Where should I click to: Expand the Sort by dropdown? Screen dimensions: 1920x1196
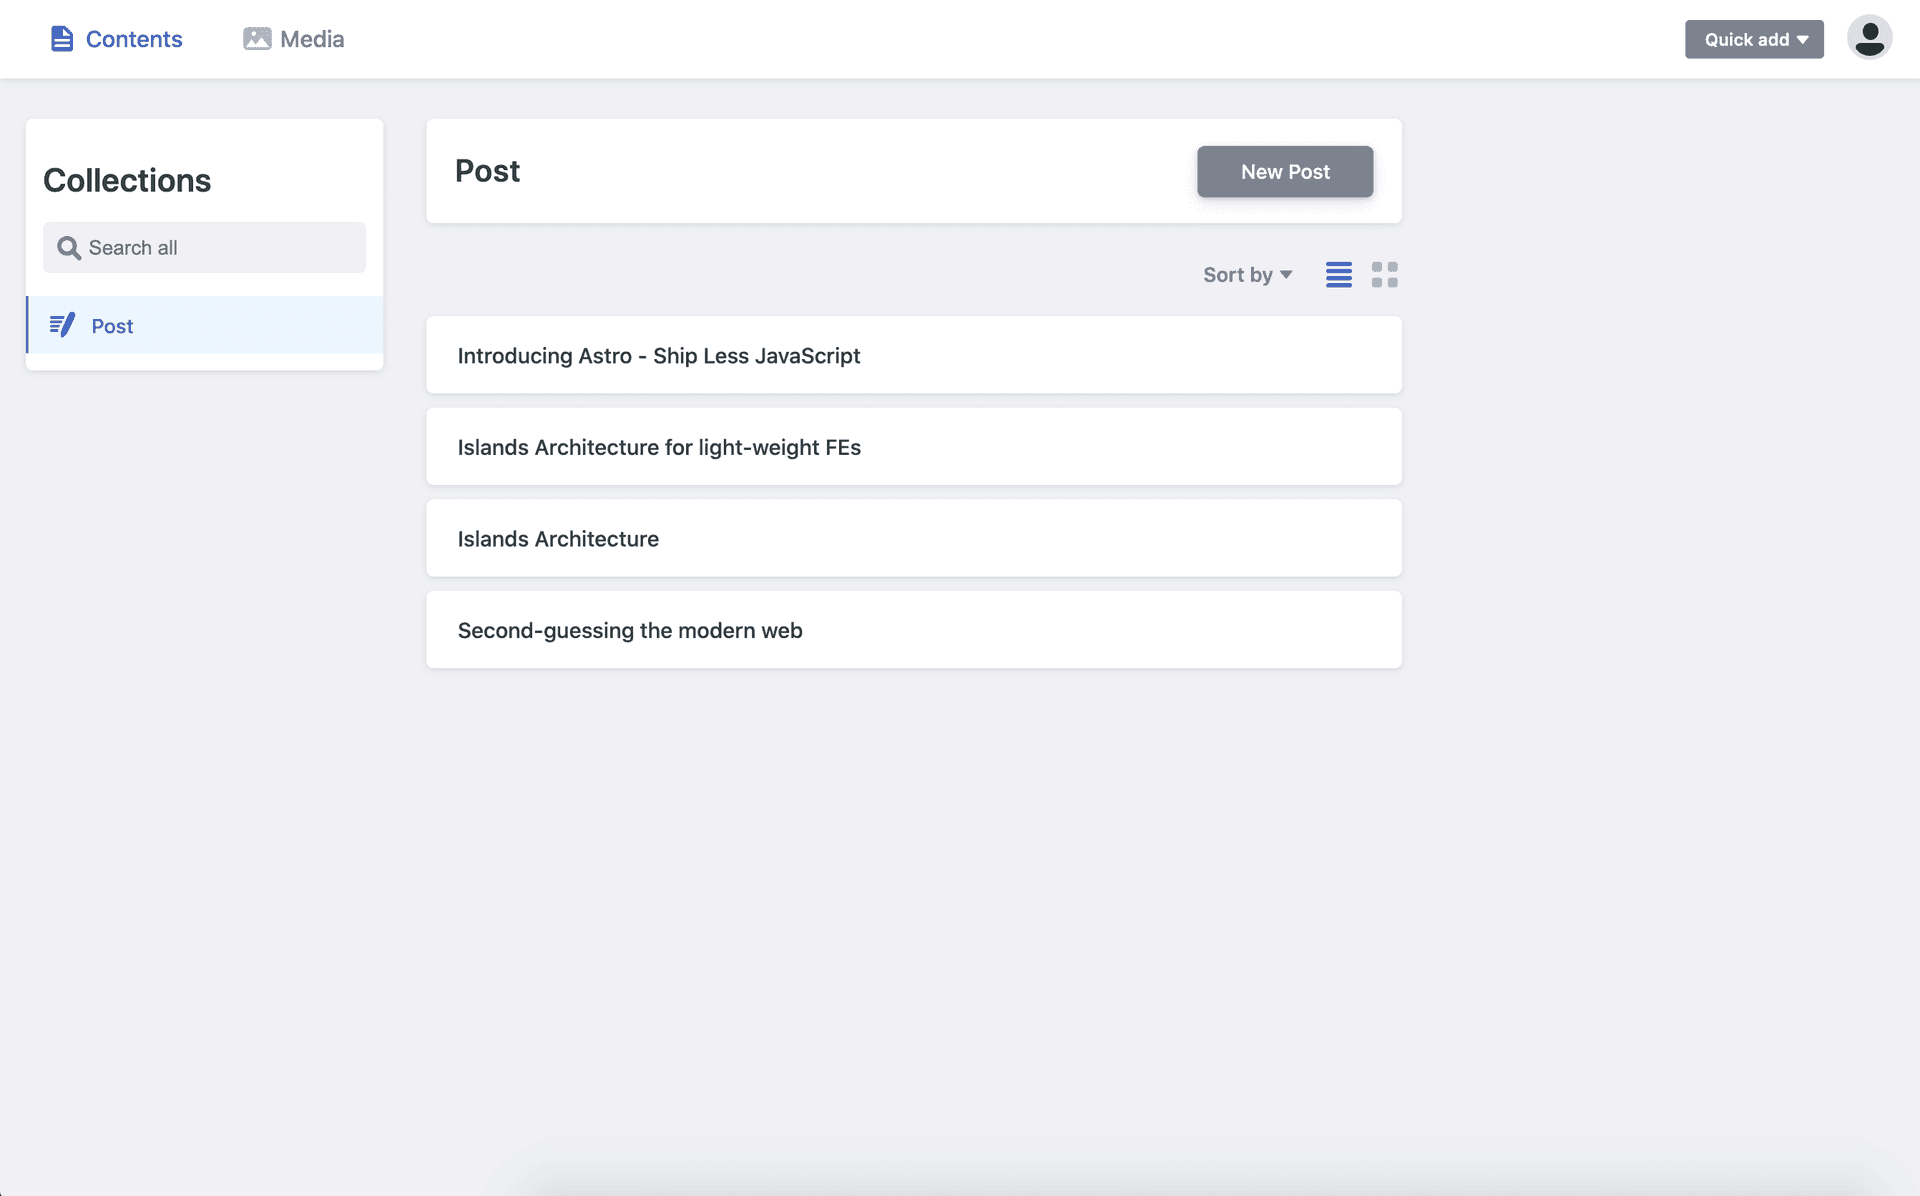tap(1247, 274)
